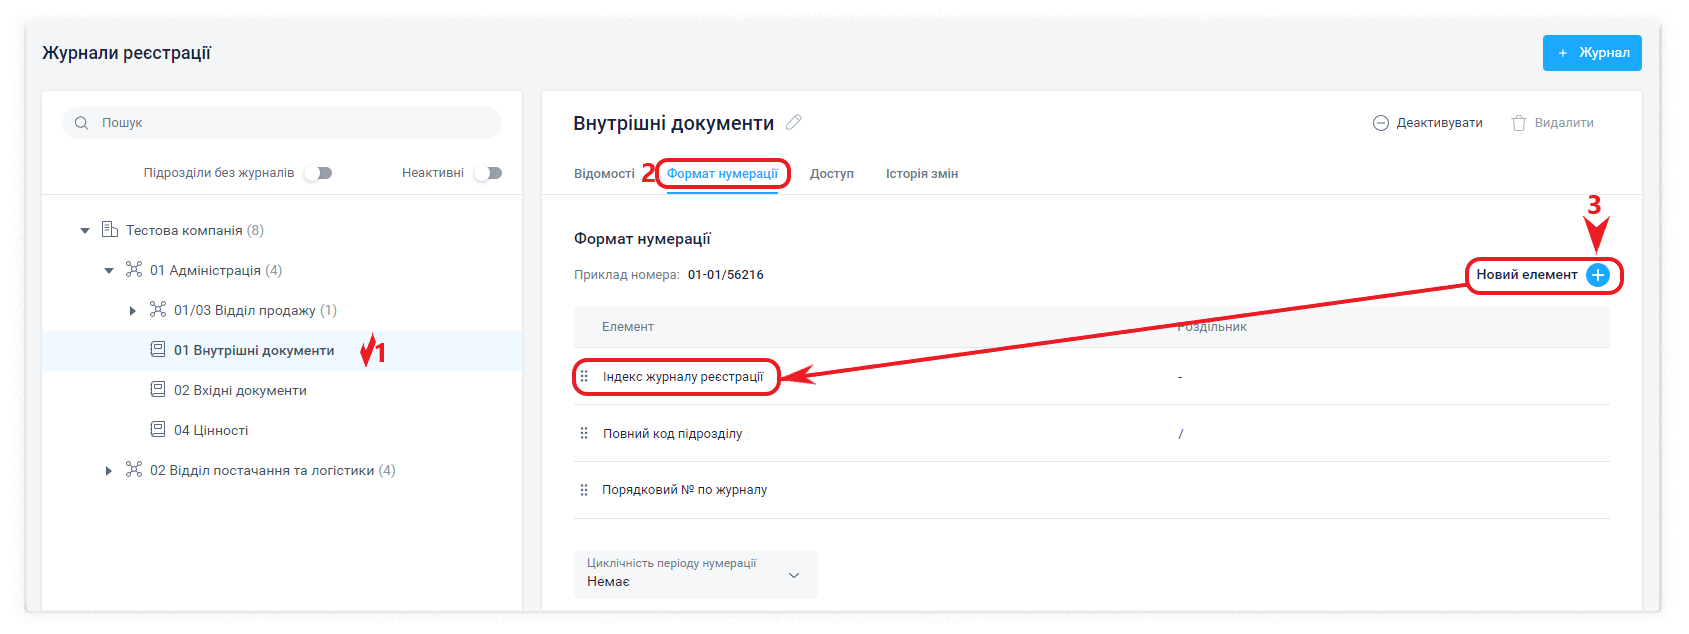
Task: Expand the 01/03 Відділ продажу node
Action: click(133, 311)
